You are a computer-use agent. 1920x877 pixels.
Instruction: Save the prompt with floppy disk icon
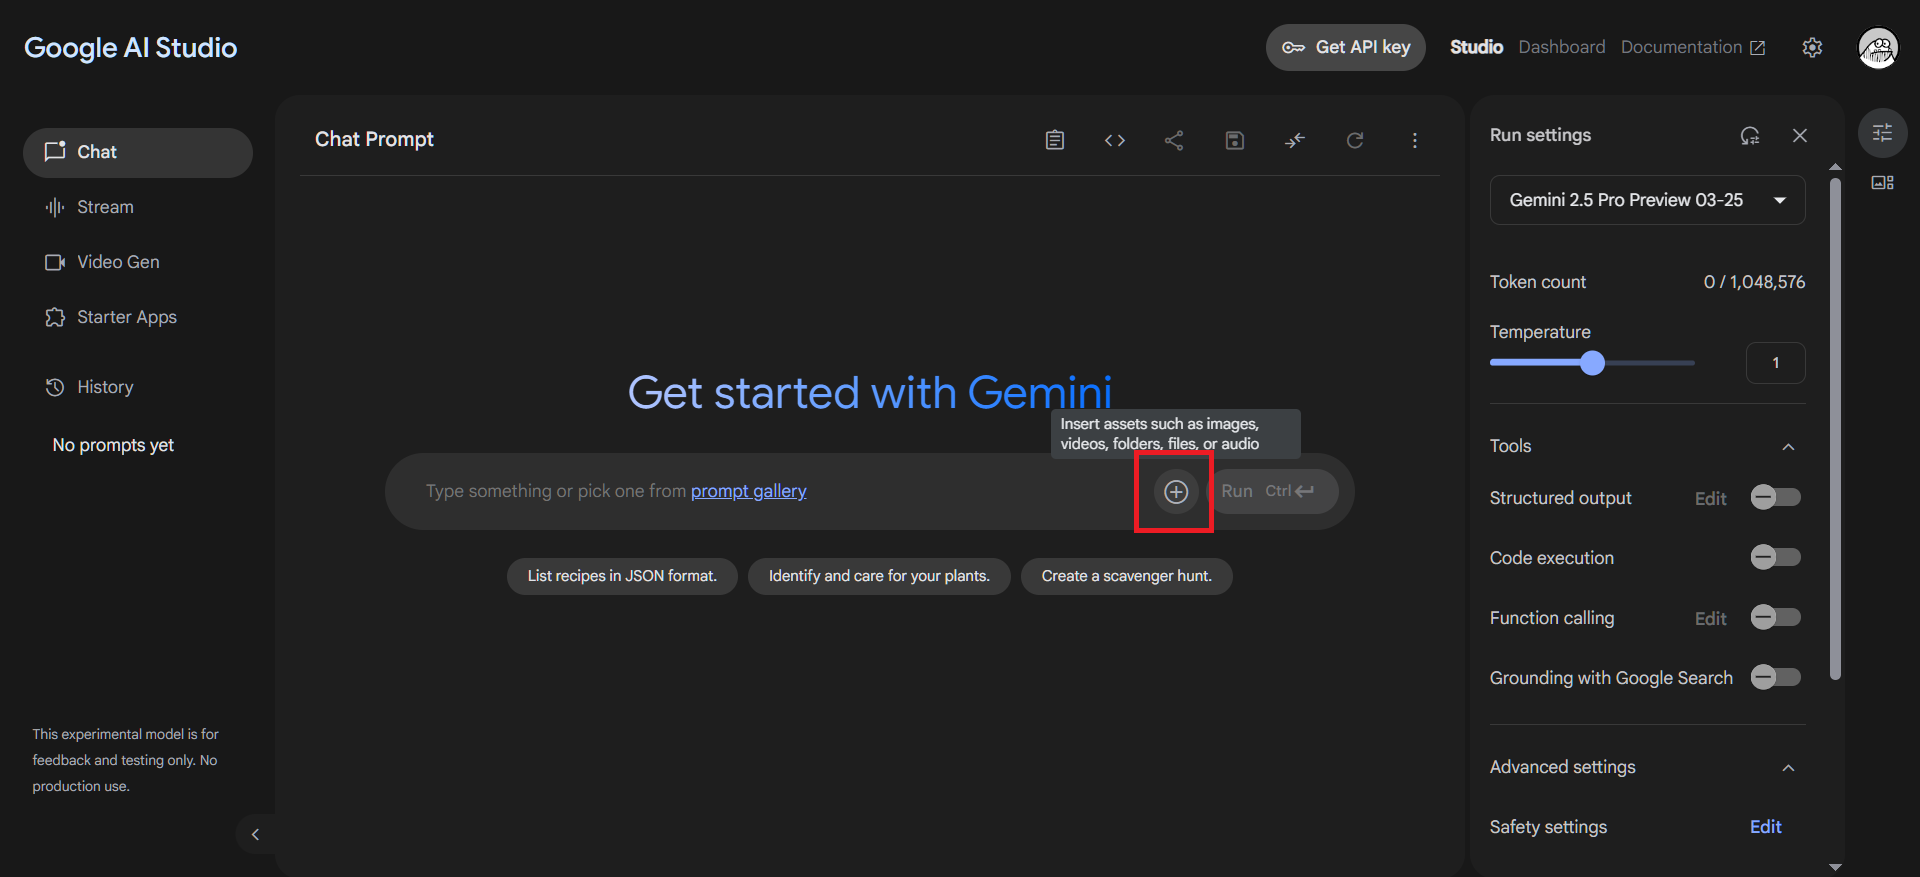click(1234, 140)
